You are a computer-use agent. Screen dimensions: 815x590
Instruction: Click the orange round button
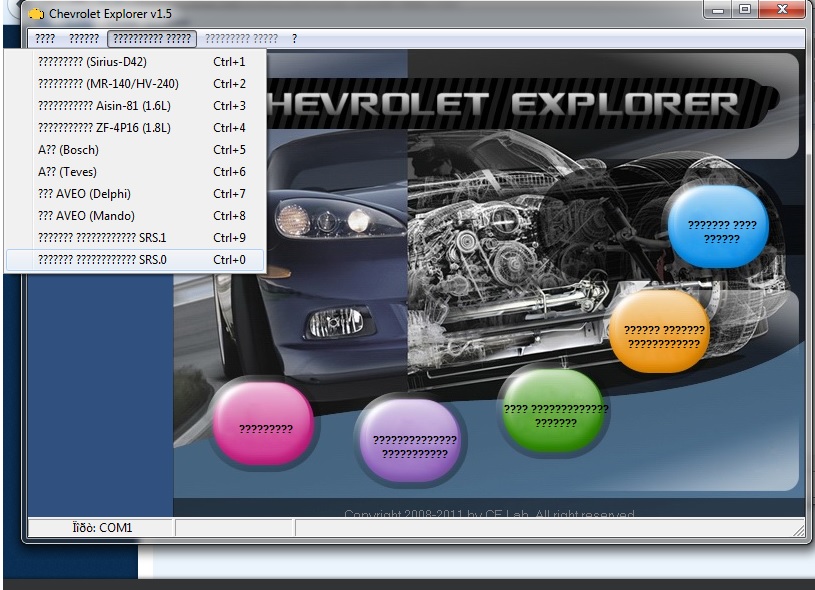pyautogui.click(x=660, y=332)
